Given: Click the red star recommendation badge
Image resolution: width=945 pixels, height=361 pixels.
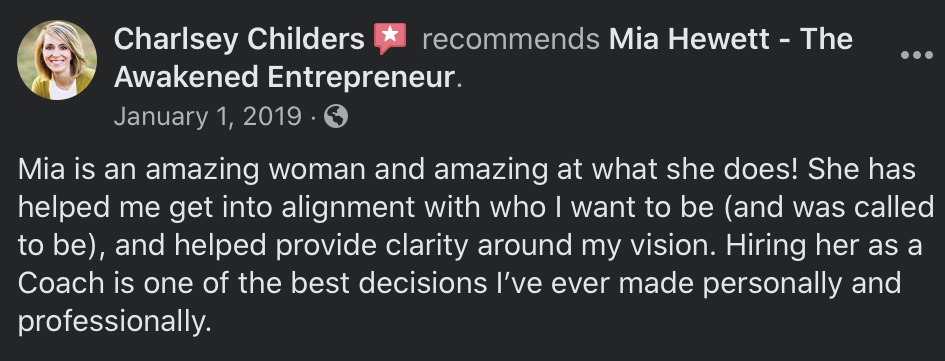Looking at the screenshot, I should (x=390, y=38).
